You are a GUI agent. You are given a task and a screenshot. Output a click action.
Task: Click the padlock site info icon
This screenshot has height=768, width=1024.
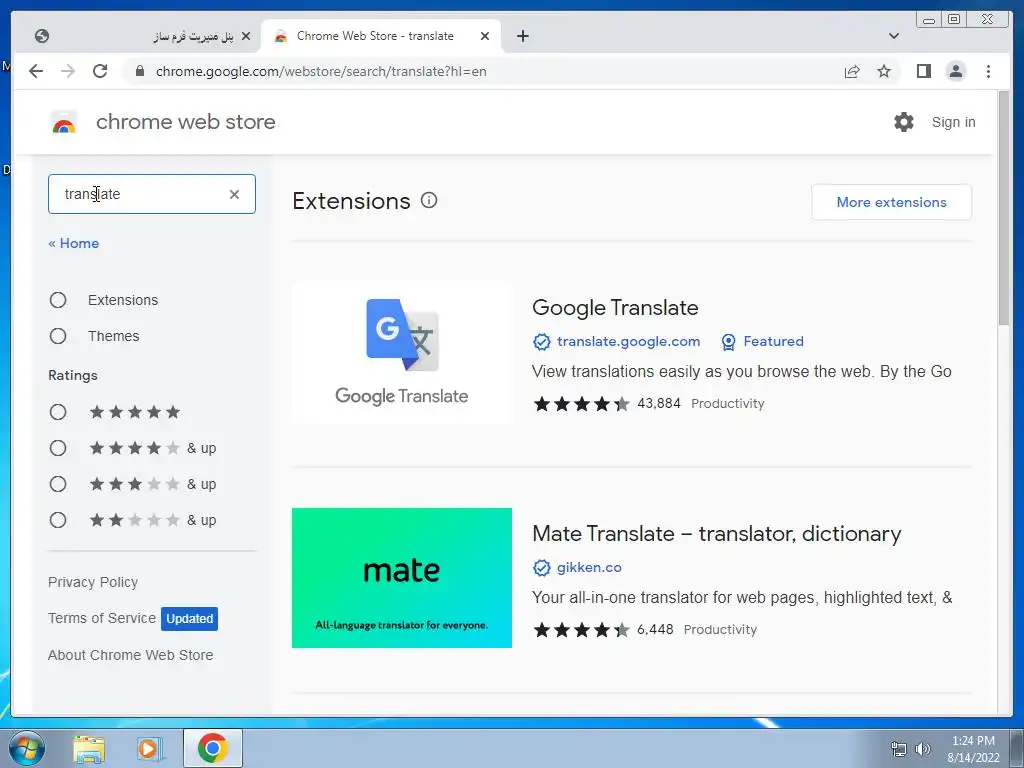139,71
